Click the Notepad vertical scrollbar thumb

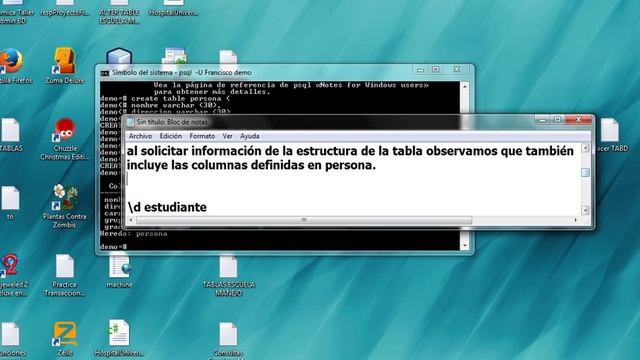click(x=585, y=172)
